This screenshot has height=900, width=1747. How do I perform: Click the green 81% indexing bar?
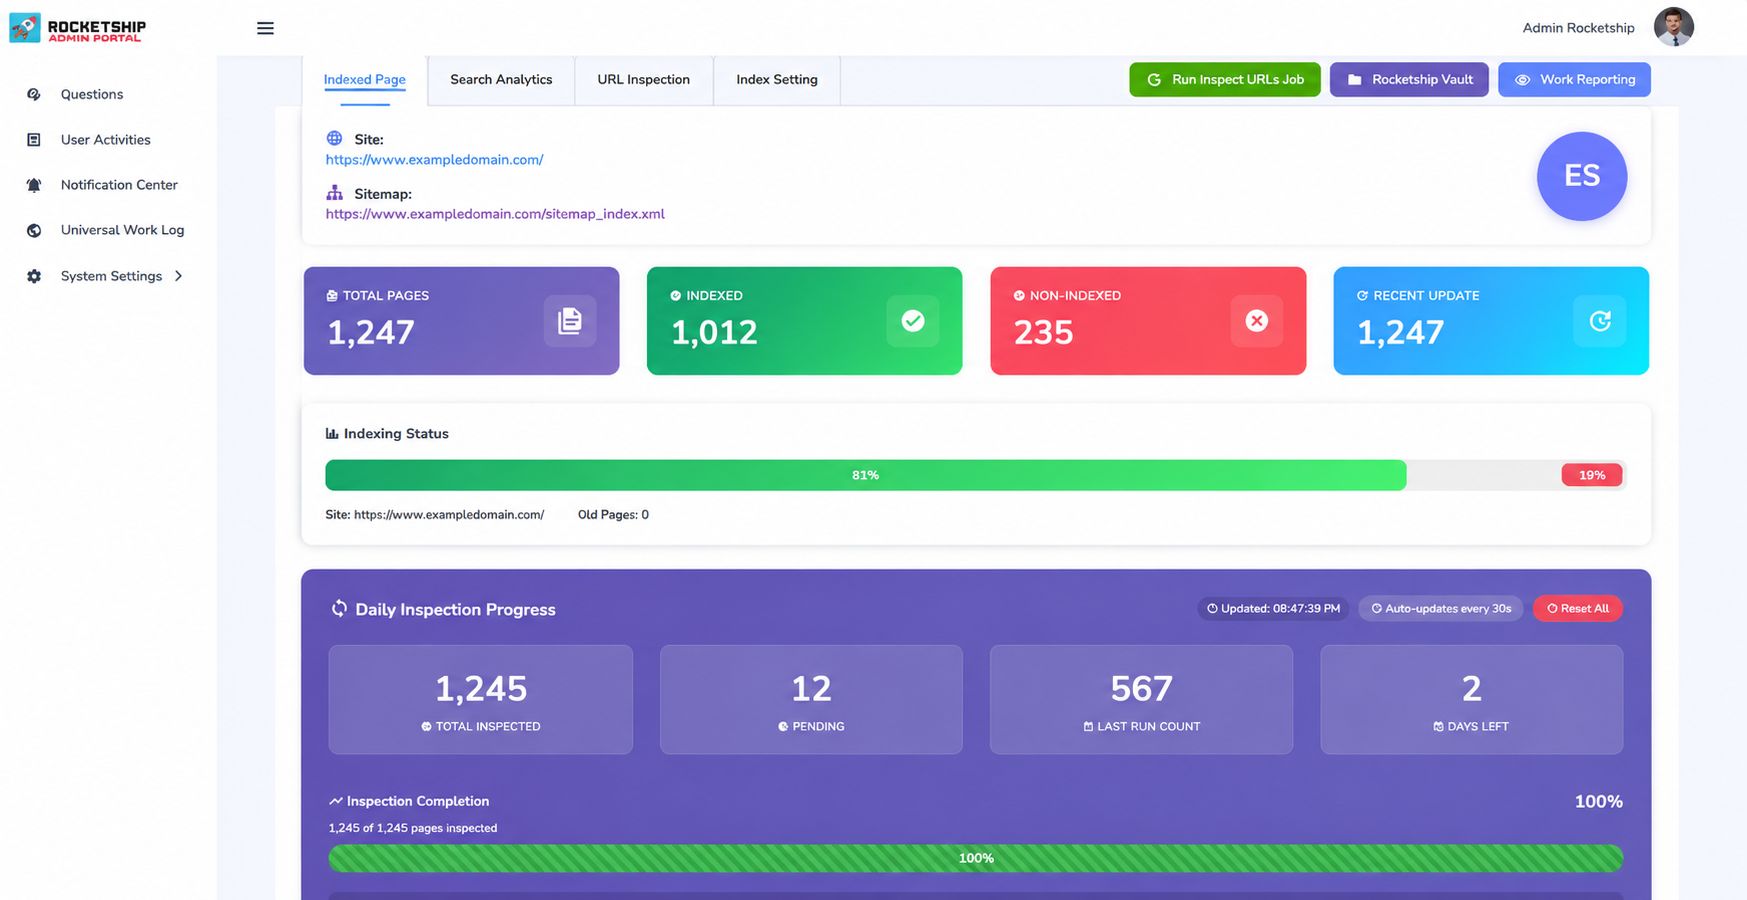(x=866, y=475)
